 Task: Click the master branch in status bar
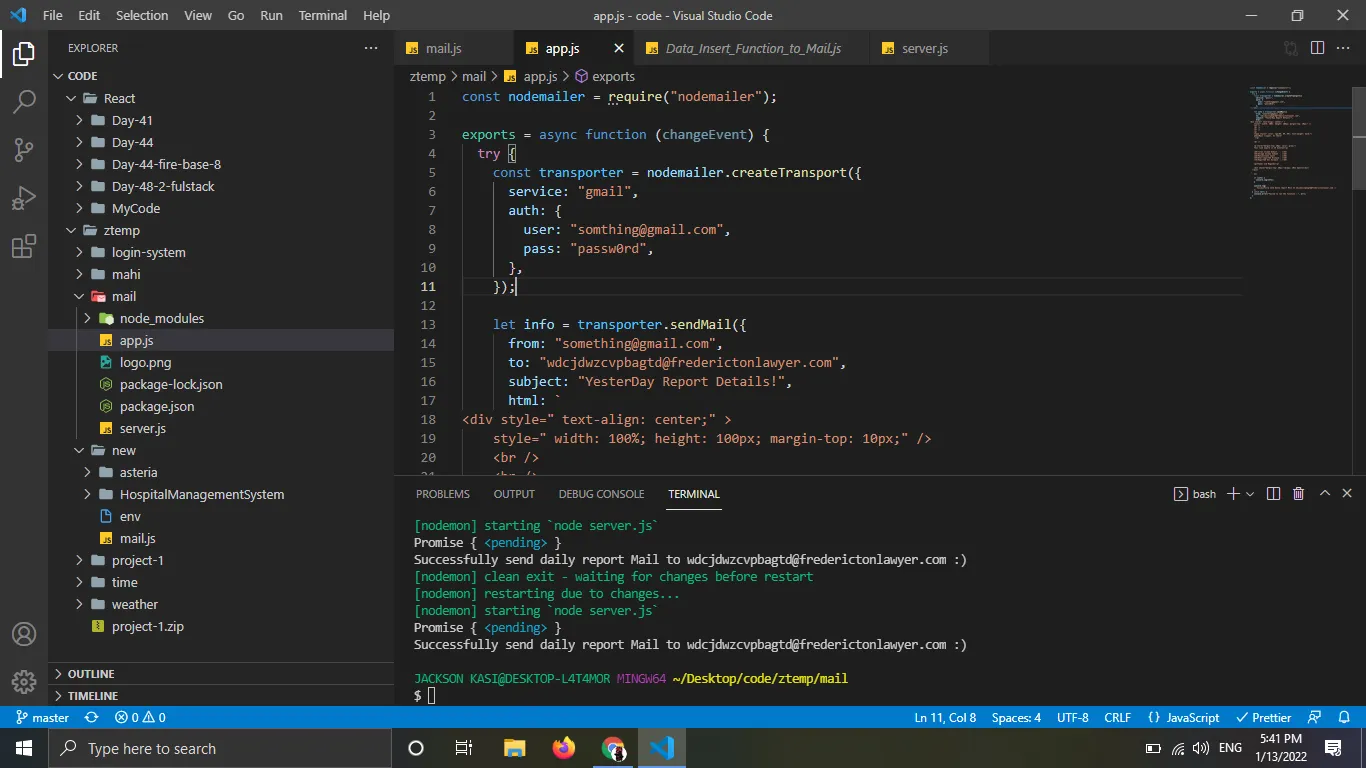pyautogui.click(x=43, y=717)
